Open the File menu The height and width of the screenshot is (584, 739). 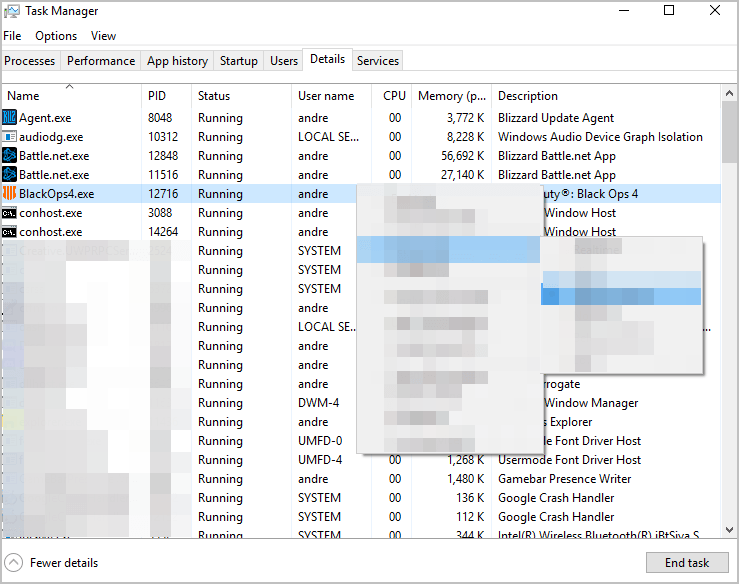click(12, 36)
